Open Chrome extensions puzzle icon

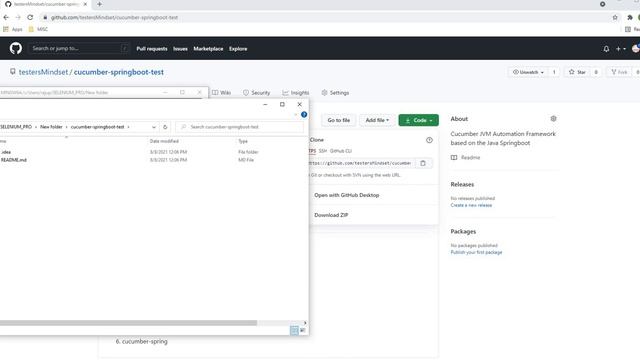click(x=630, y=18)
